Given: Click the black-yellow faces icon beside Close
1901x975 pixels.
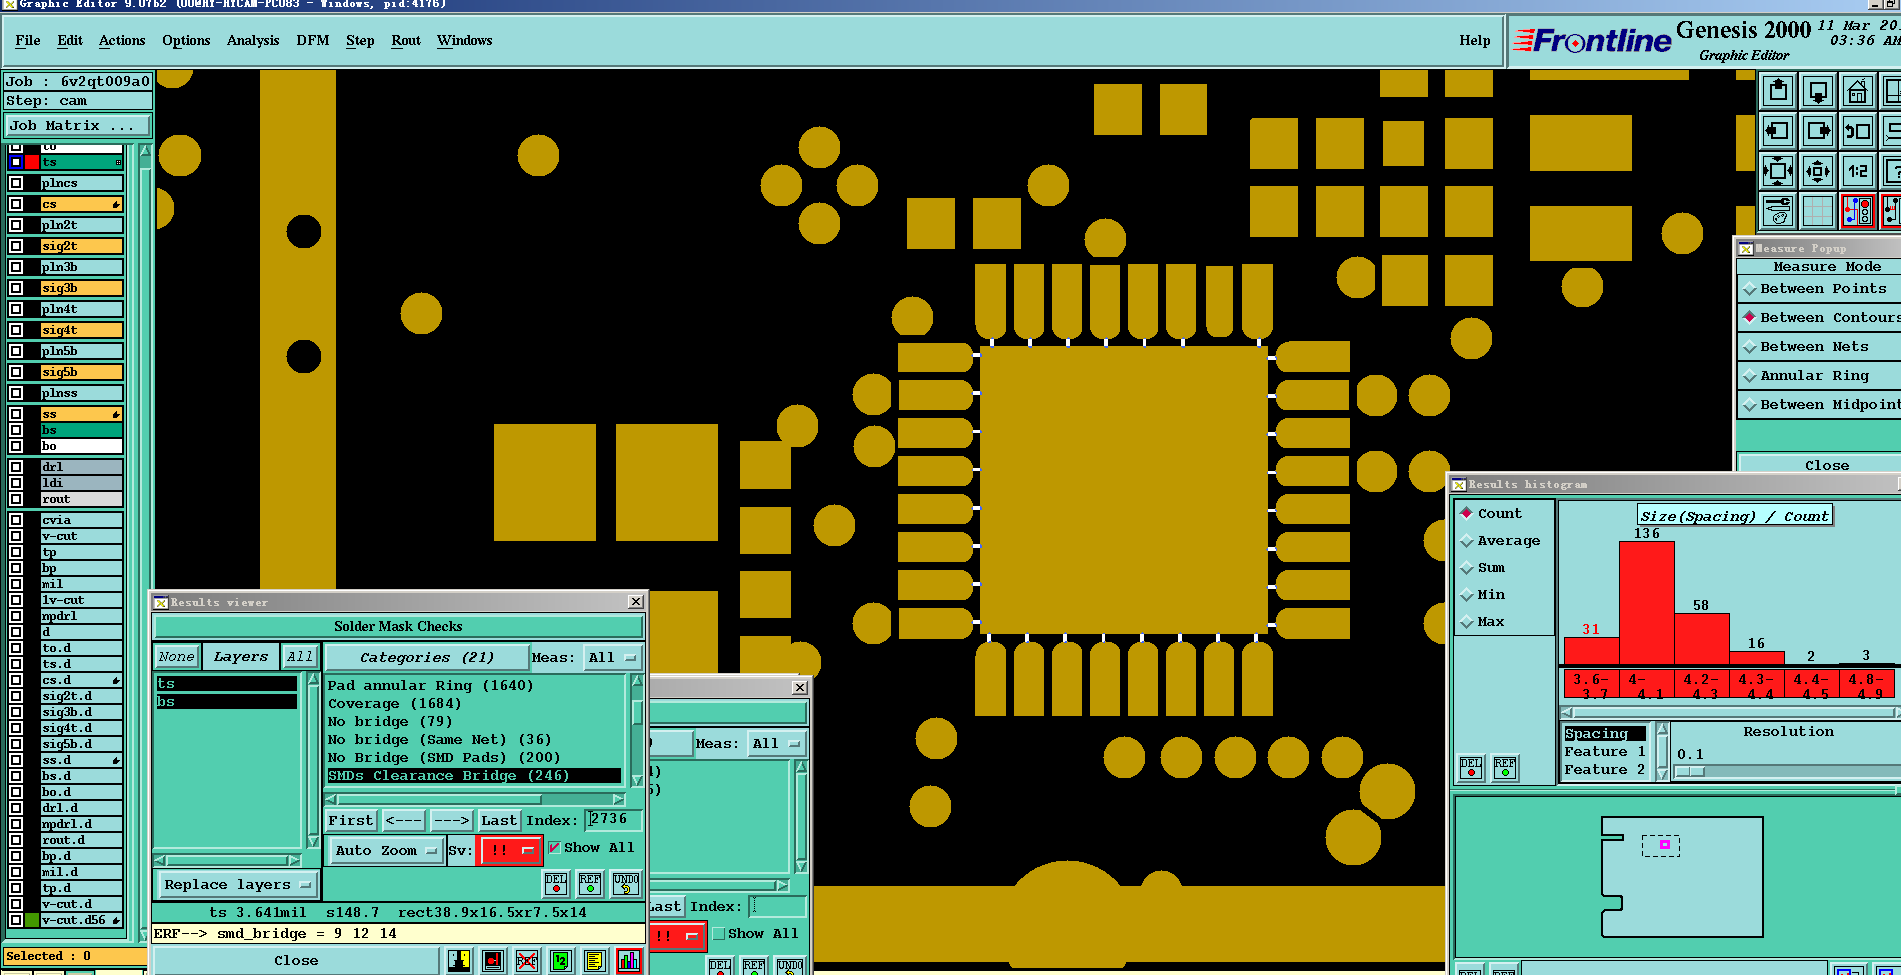Looking at the screenshot, I should pyautogui.click(x=459, y=961).
